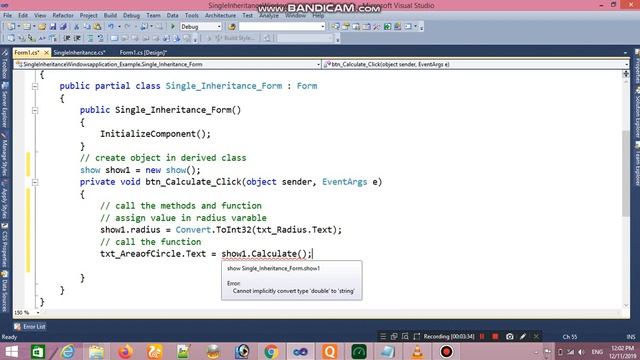Click the Start Debugging play icon
The width and height of the screenshot is (640, 360).
tap(173, 27)
